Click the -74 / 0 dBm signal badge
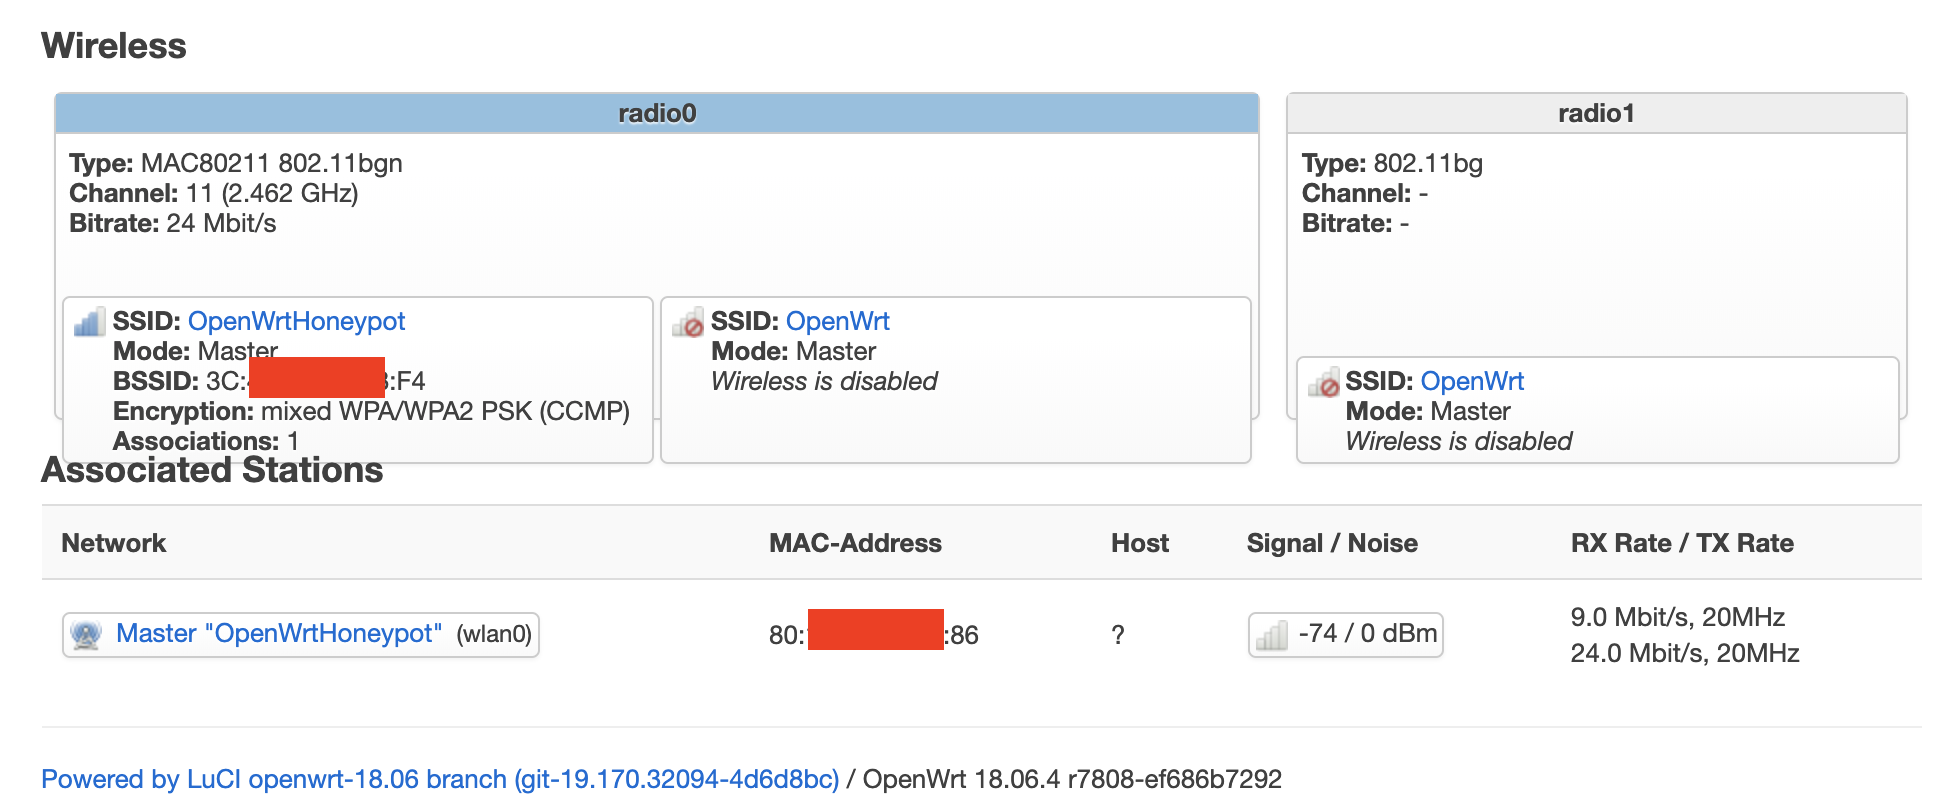The image size is (1936, 800). (x=1346, y=634)
